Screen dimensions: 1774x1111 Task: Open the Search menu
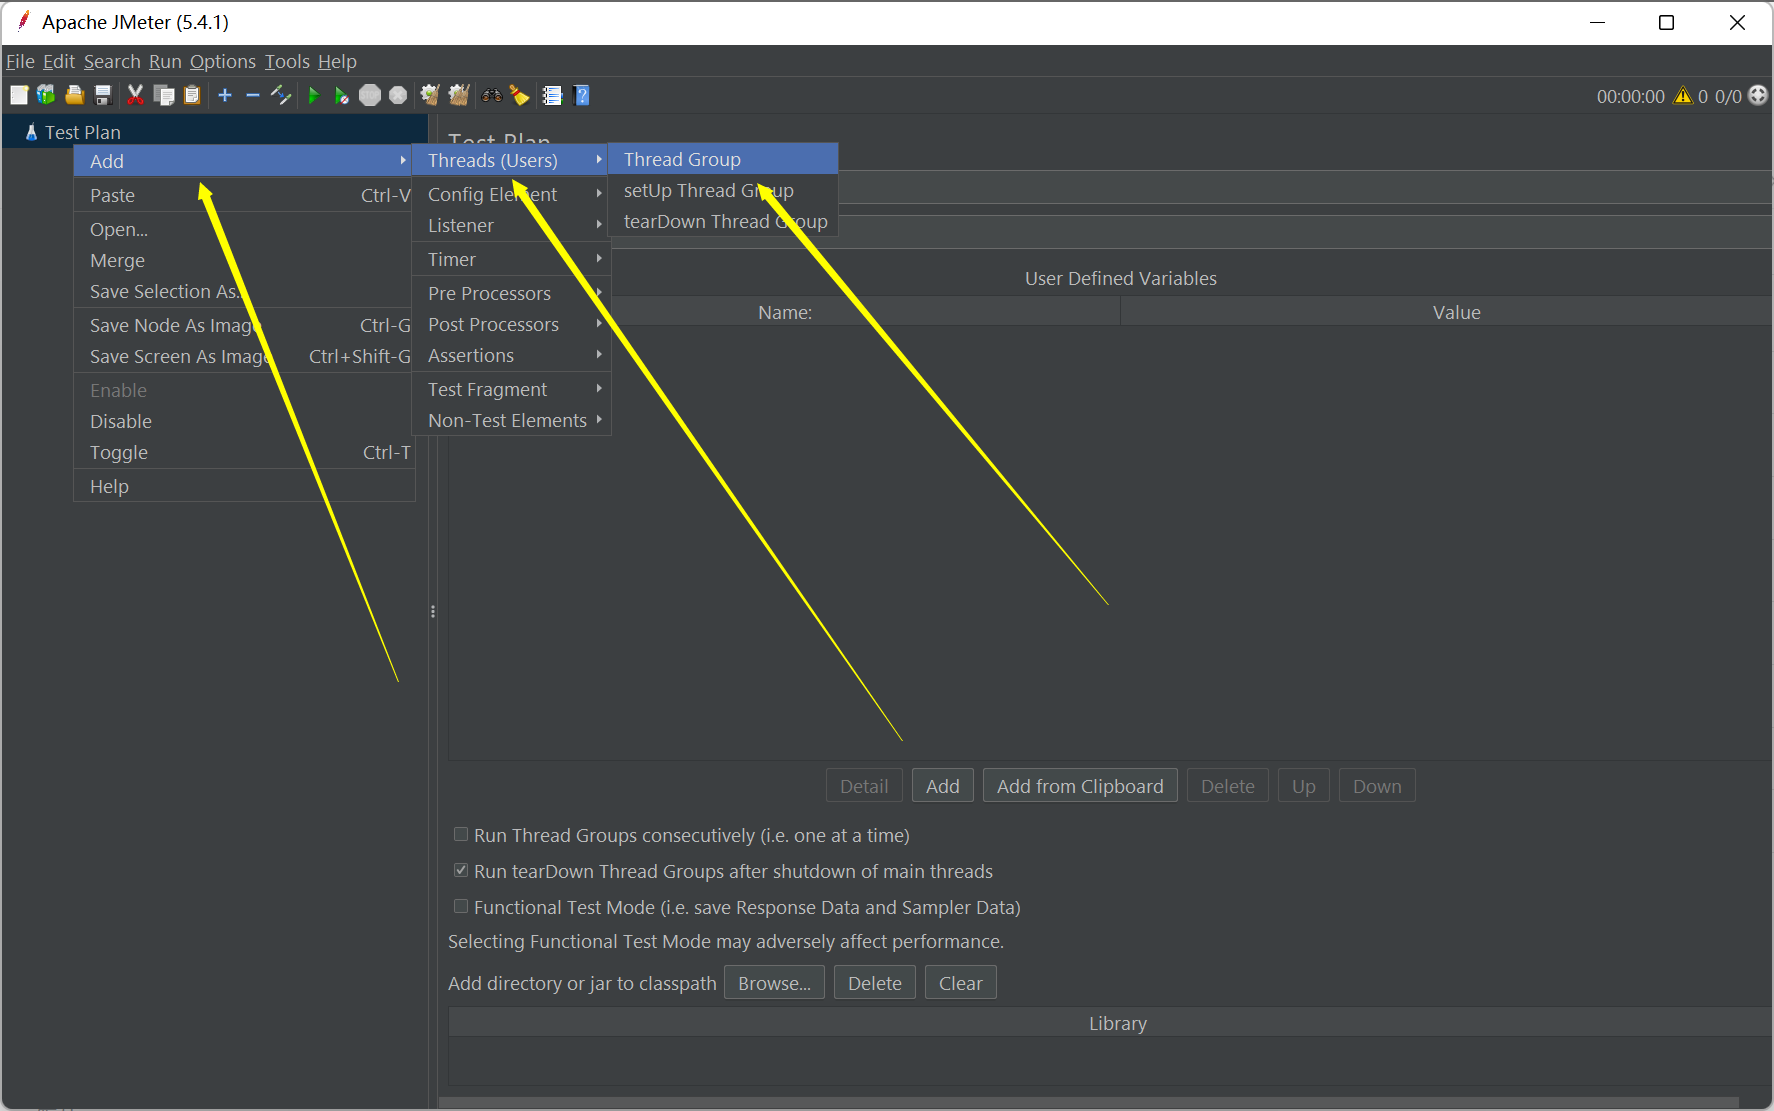112,61
